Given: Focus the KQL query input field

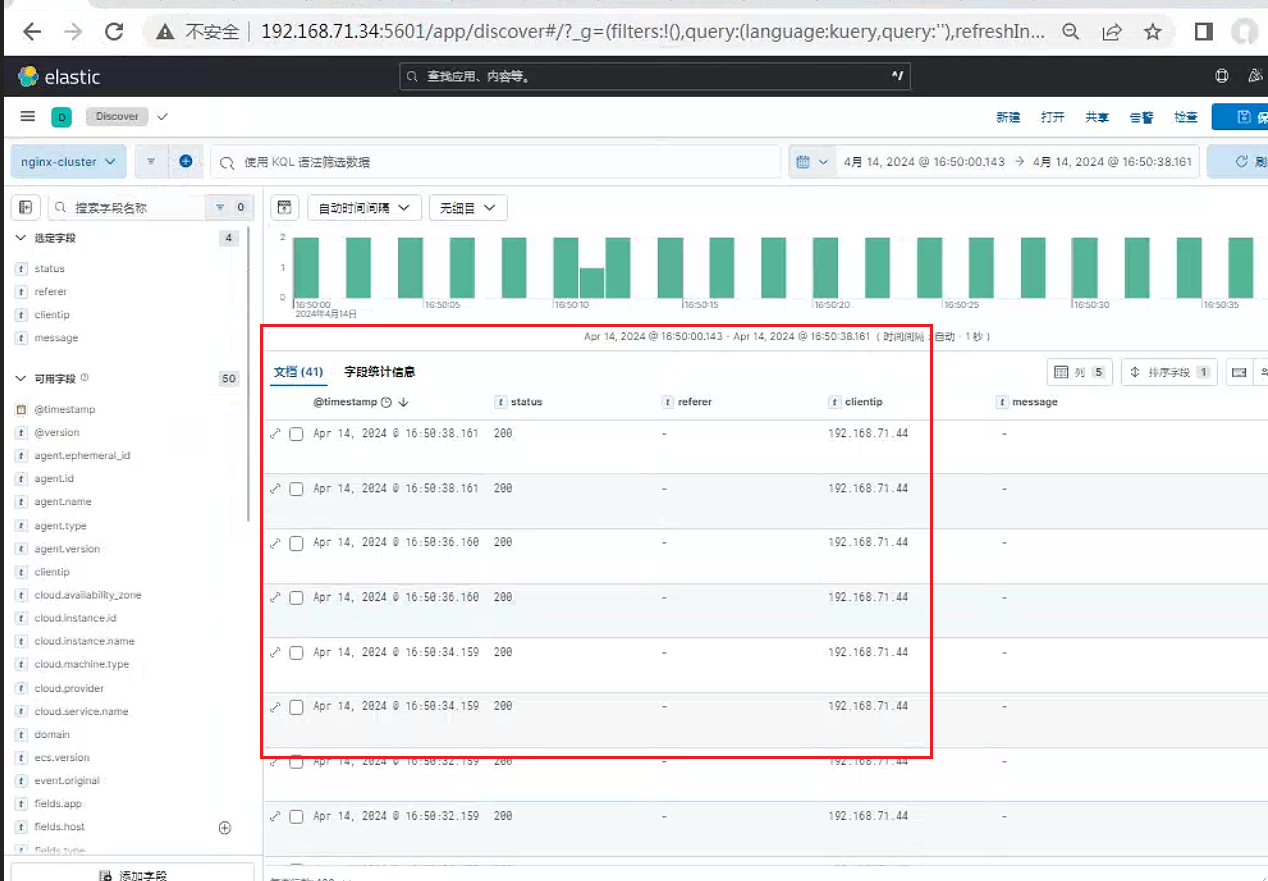Looking at the screenshot, I should point(495,162).
